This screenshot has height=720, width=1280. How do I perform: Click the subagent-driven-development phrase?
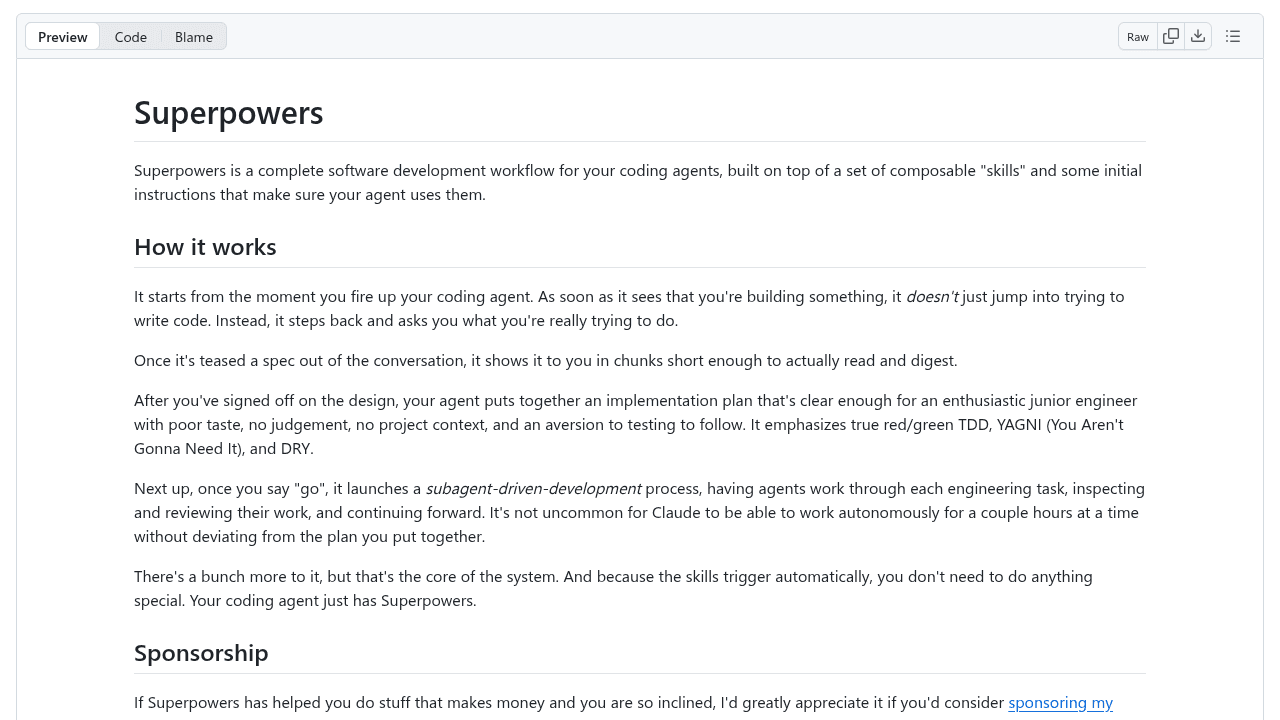pyautogui.click(x=534, y=488)
